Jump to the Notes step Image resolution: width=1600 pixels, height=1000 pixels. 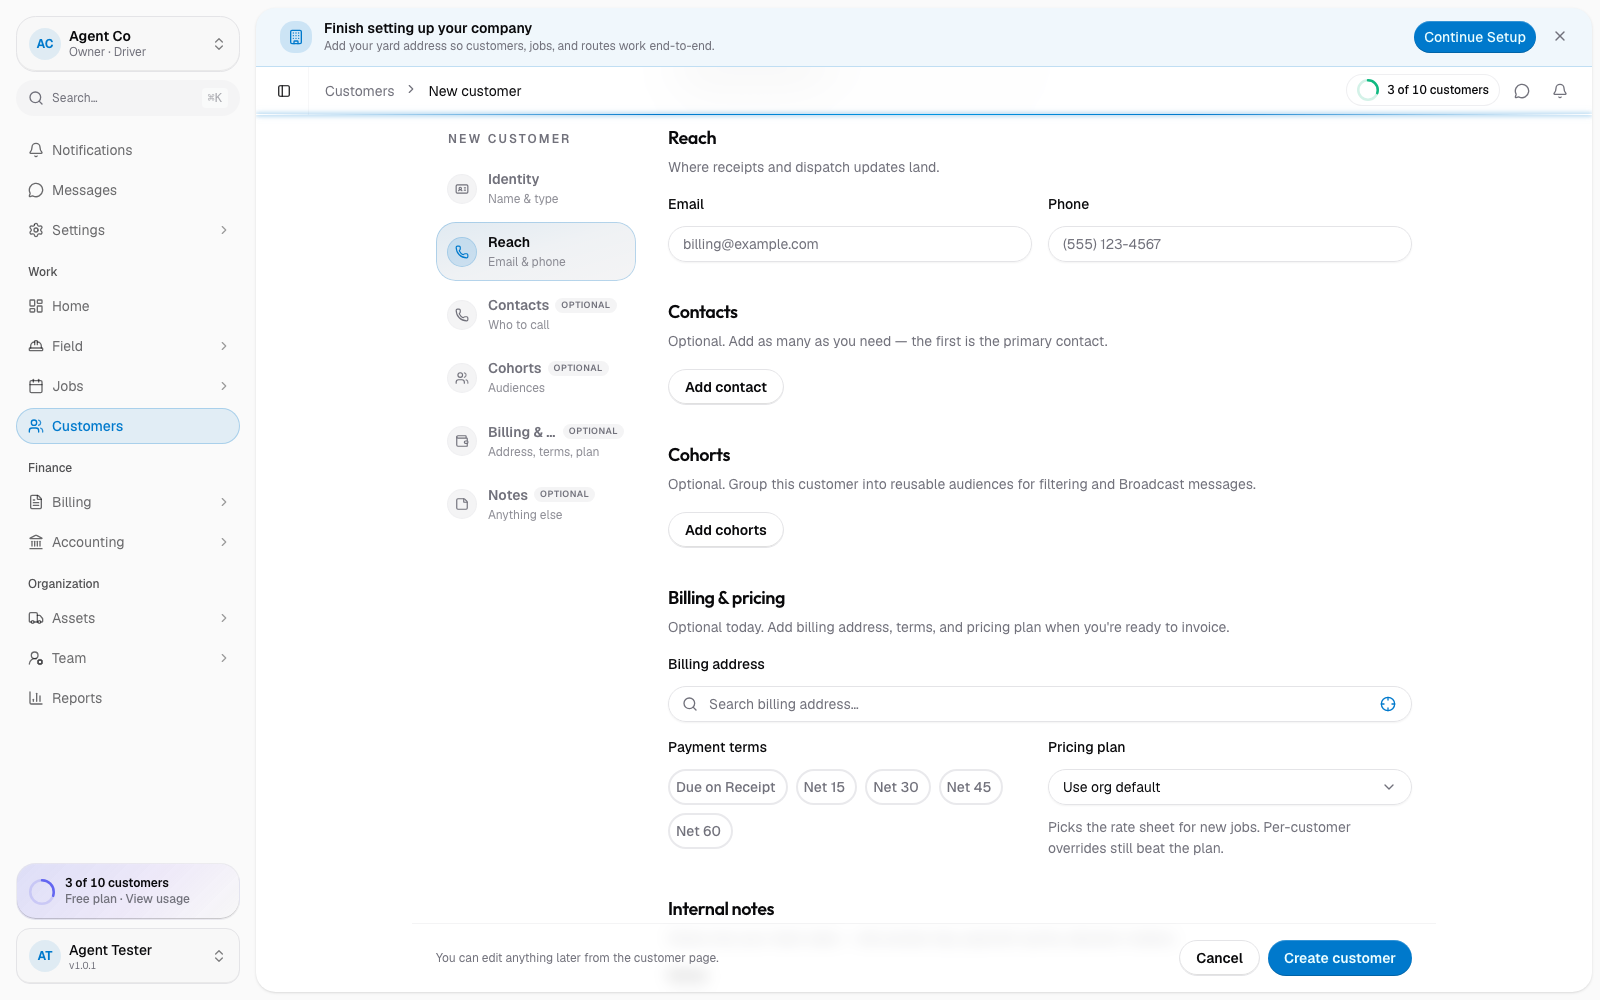[x=536, y=504]
